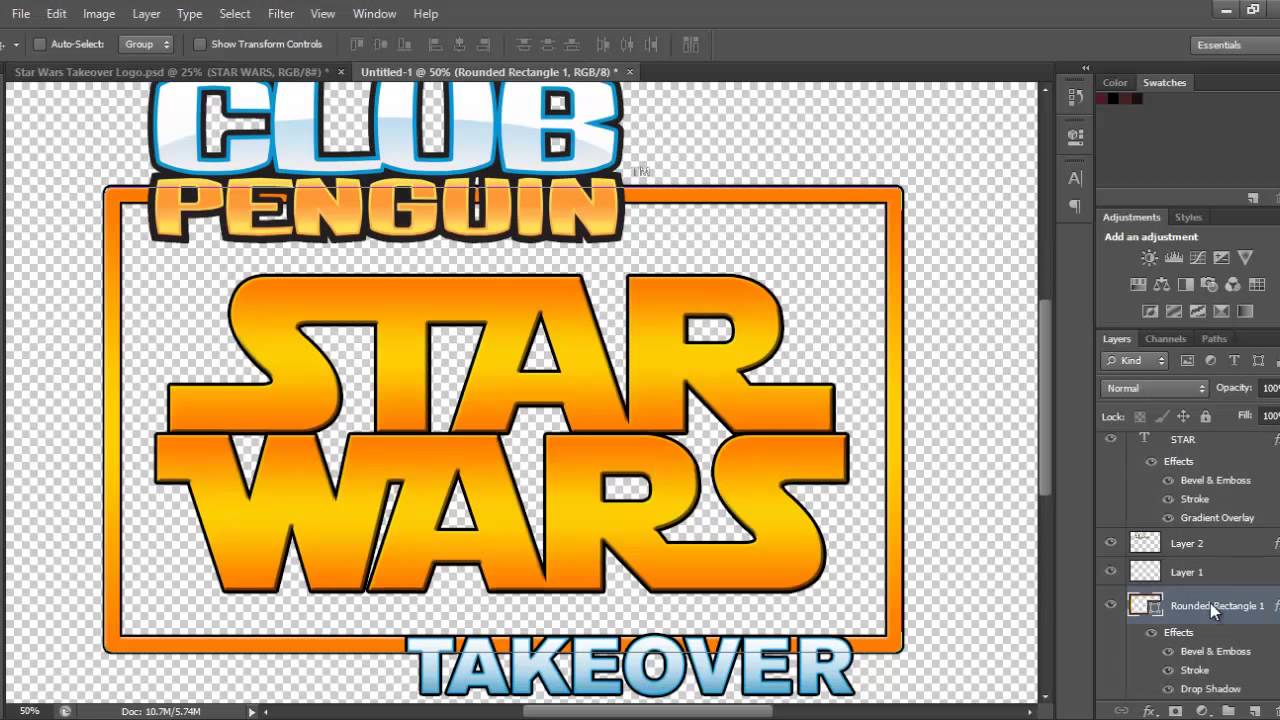Open the History panel icon
1280x720 pixels.
(1075, 97)
